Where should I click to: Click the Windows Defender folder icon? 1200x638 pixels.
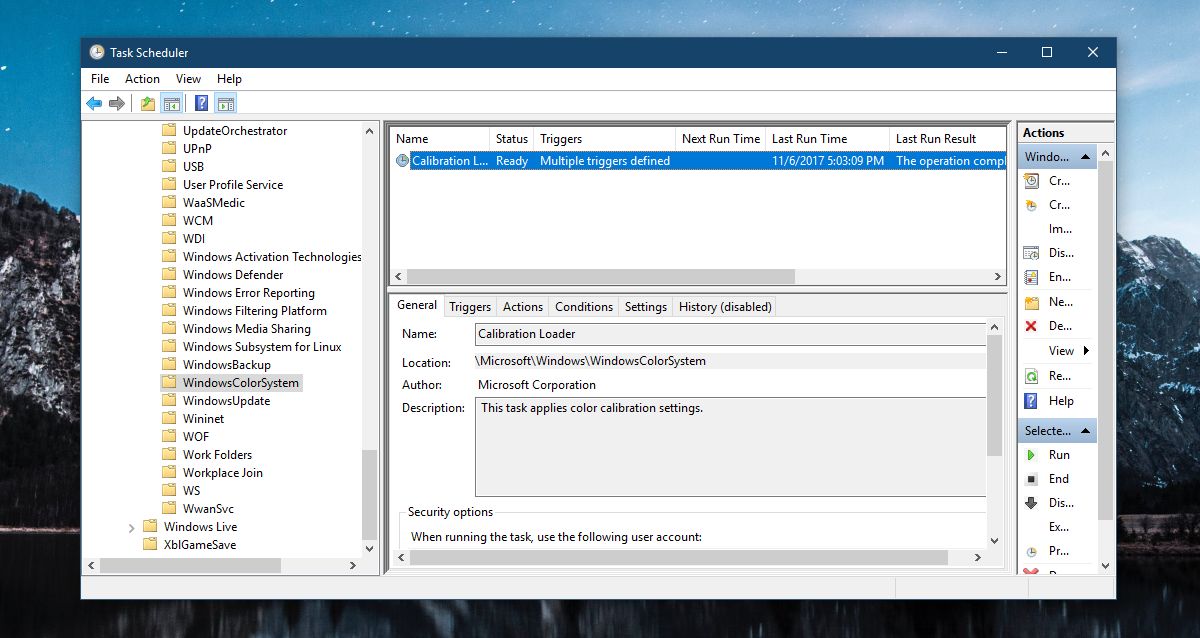169,275
